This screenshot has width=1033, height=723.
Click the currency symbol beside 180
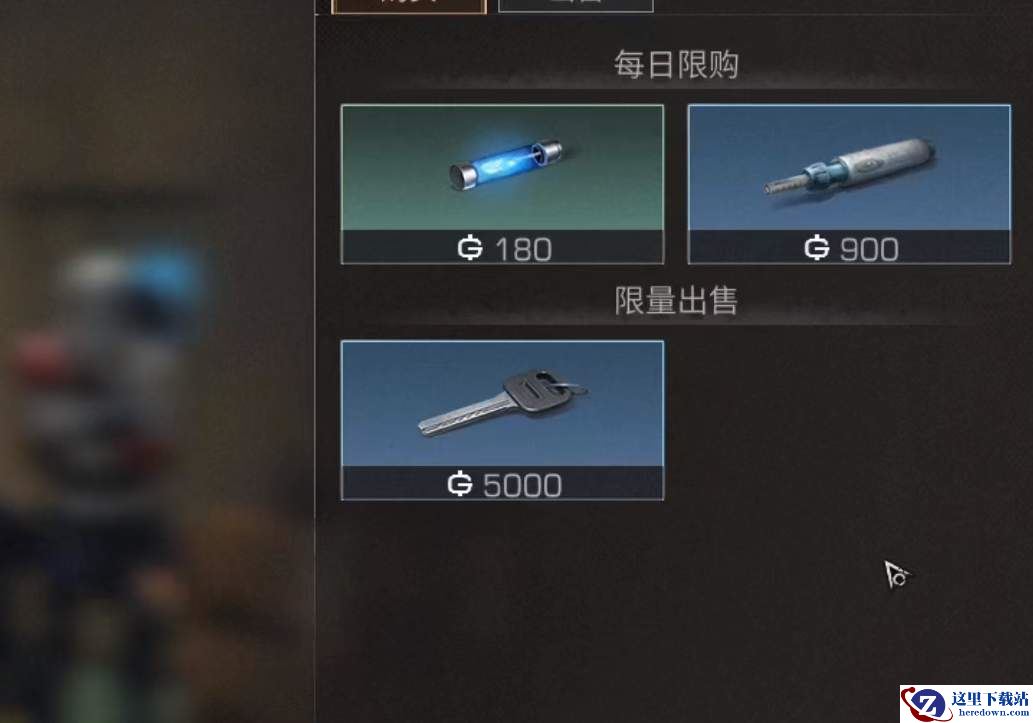(x=470, y=248)
